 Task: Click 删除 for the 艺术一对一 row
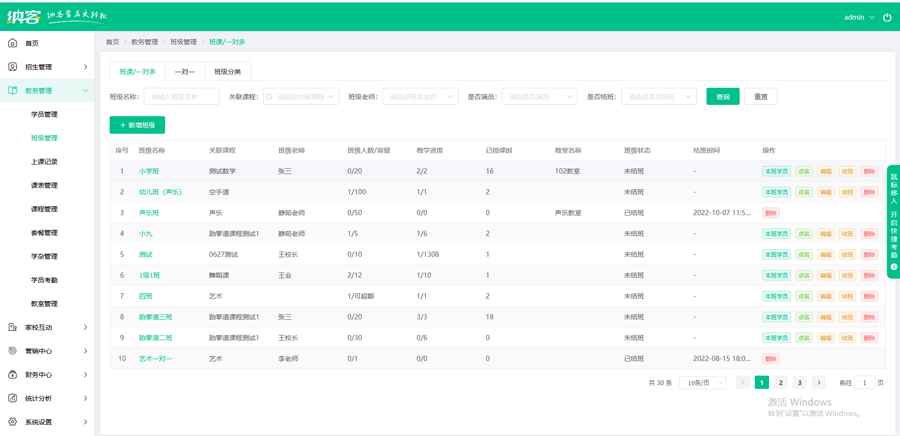770,359
